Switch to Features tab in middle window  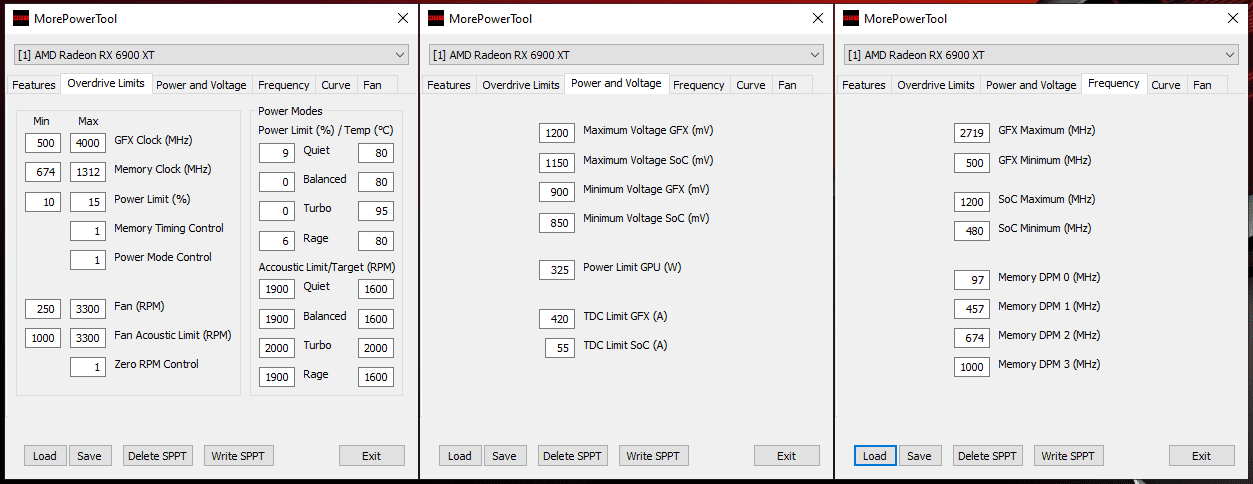[449, 85]
